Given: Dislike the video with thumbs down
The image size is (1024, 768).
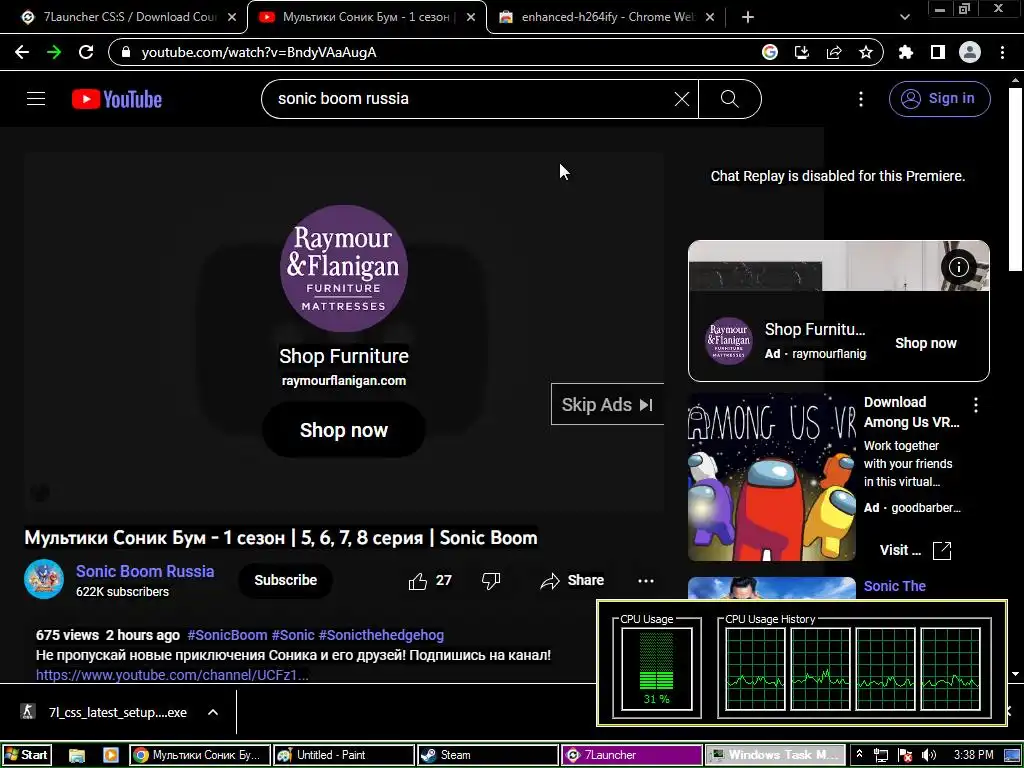Looking at the screenshot, I should click(491, 581).
